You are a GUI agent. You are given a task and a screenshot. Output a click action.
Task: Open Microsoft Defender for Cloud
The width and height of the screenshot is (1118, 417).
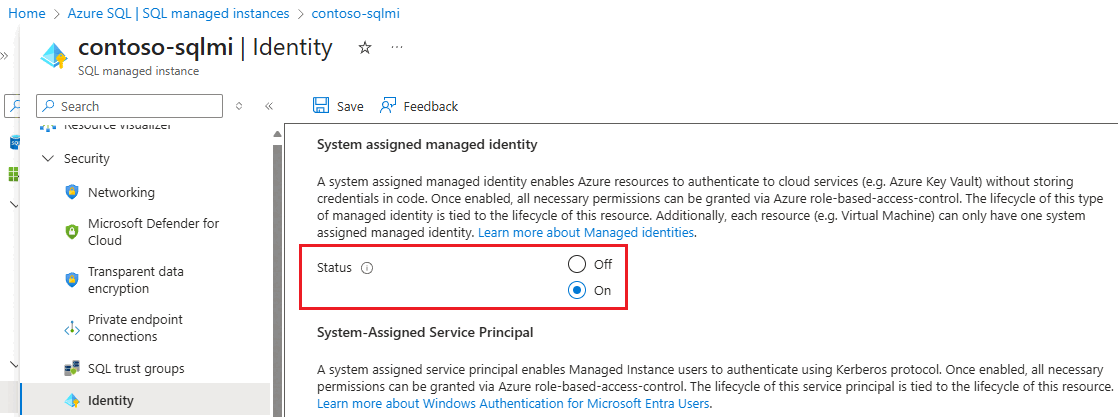(153, 232)
